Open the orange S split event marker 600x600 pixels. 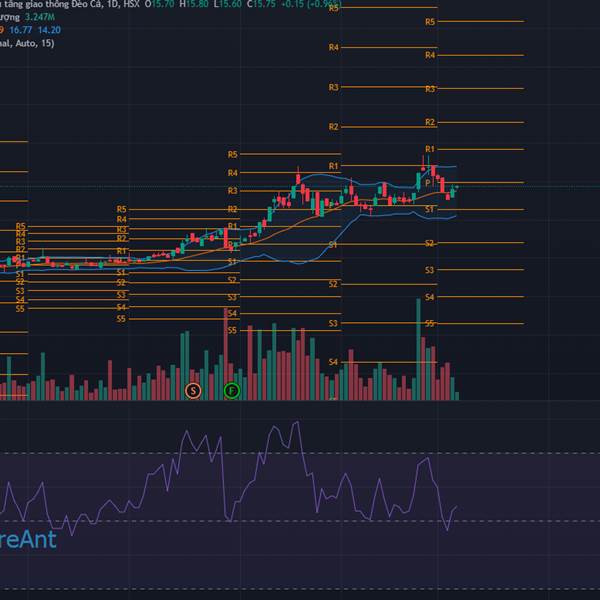(193, 391)
